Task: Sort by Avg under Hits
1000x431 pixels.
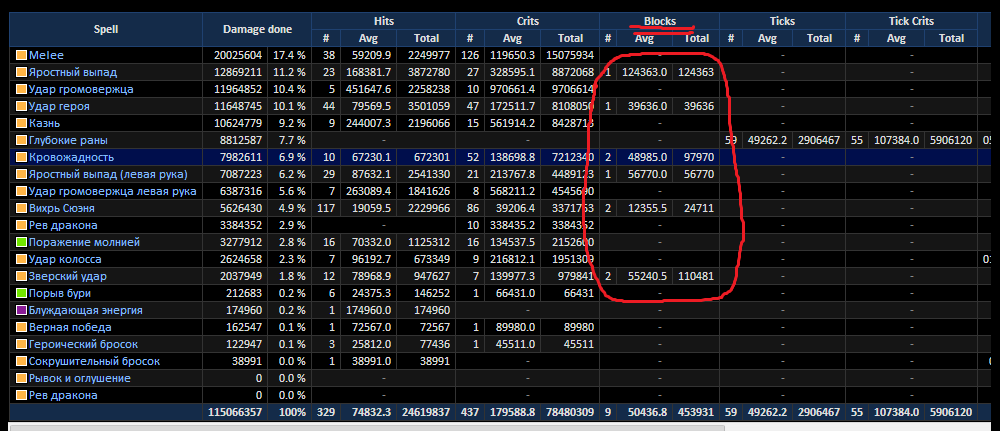Action: (369, 38)
